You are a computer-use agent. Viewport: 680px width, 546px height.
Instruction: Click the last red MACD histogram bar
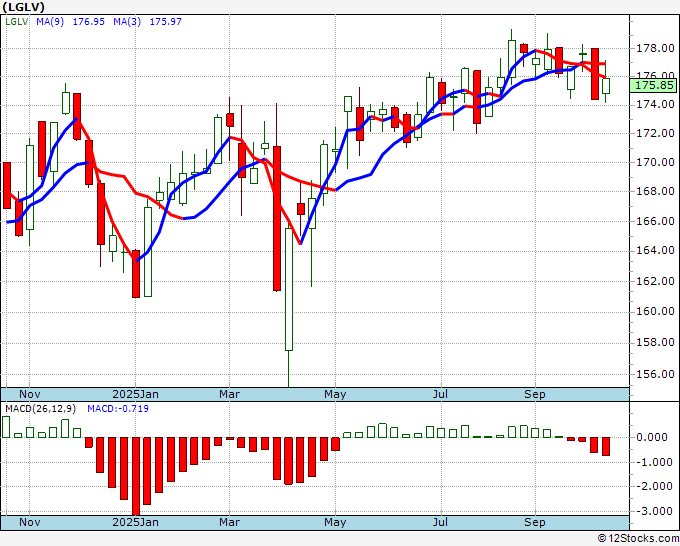[606, 446]
